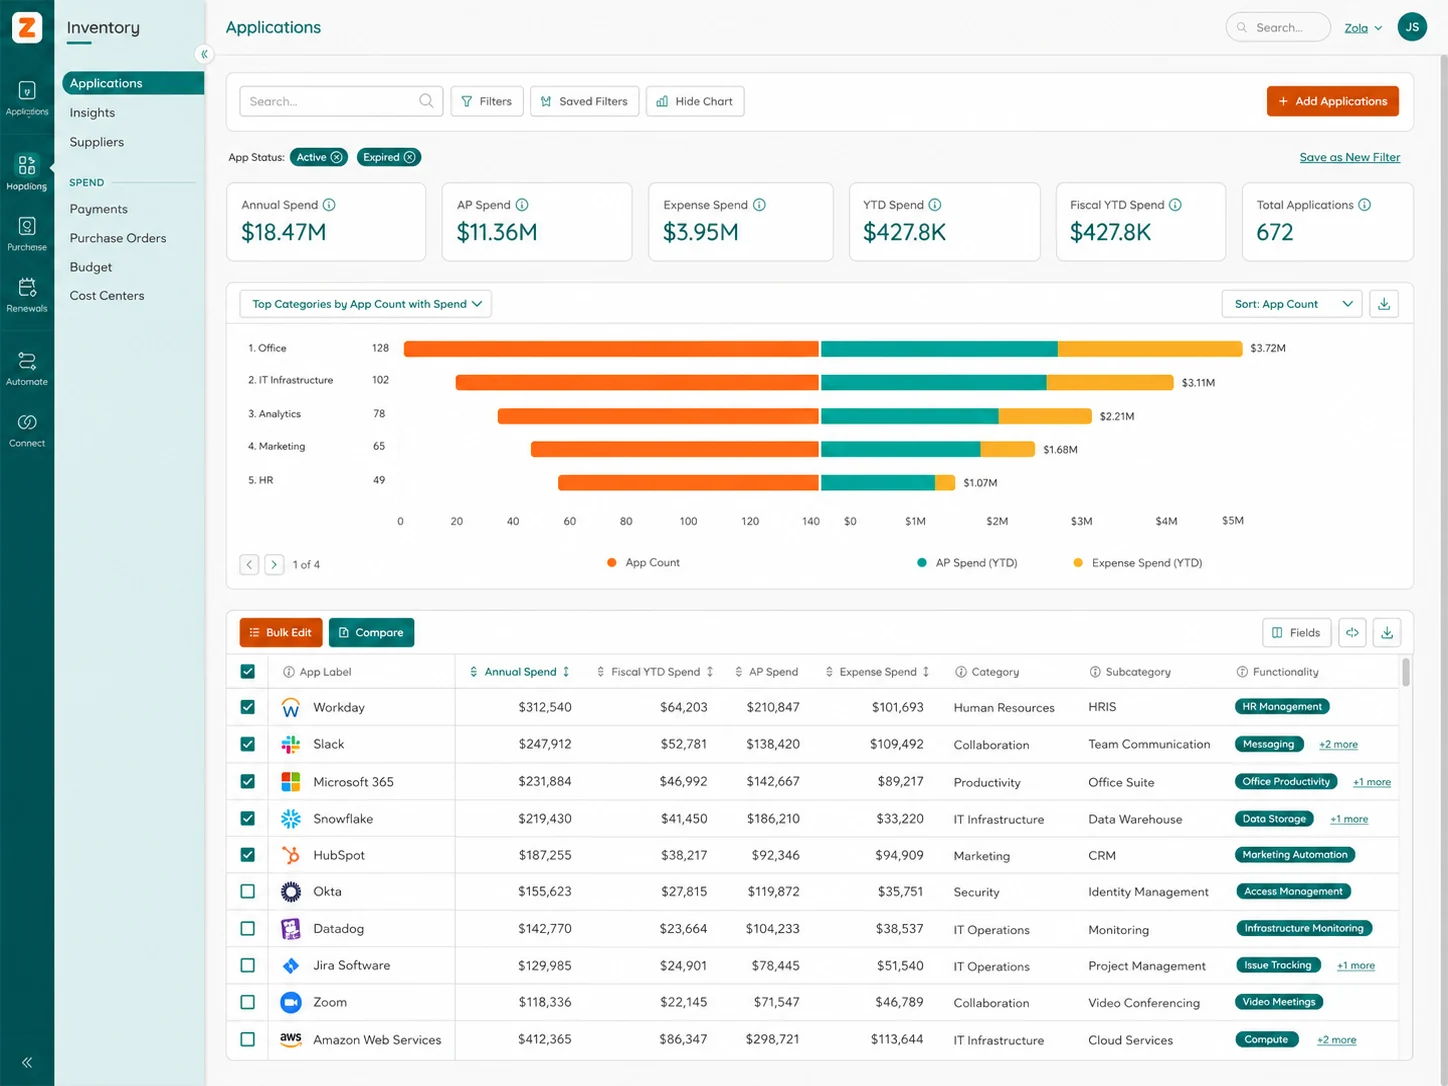Image resolution: width=1448 pixels, height=1086 pixels.
Task: Open the Automate rail icon
Action: coord(27,361)
